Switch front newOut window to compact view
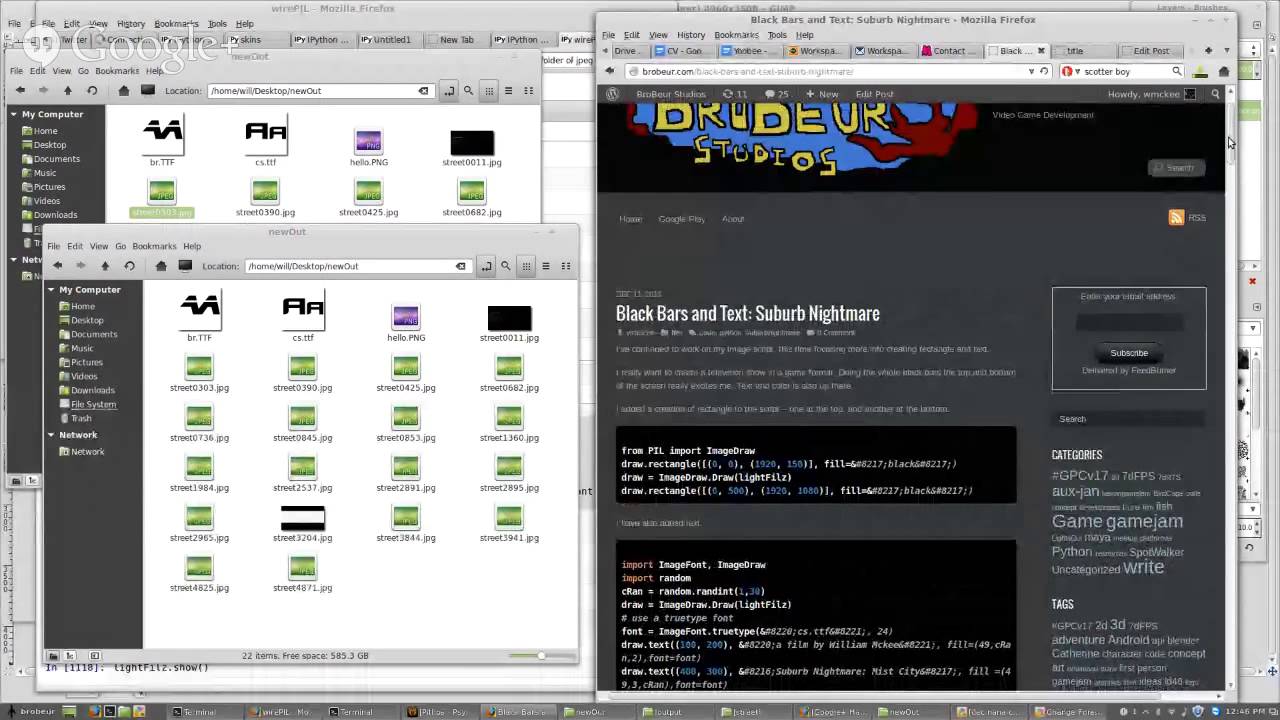Viewport: 1280px width, 720px height. click(x=566, y=266)
